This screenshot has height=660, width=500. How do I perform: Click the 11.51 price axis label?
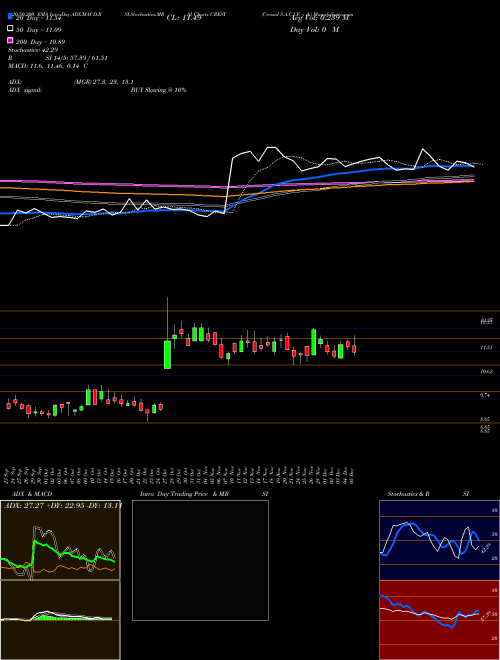[487, 348]
